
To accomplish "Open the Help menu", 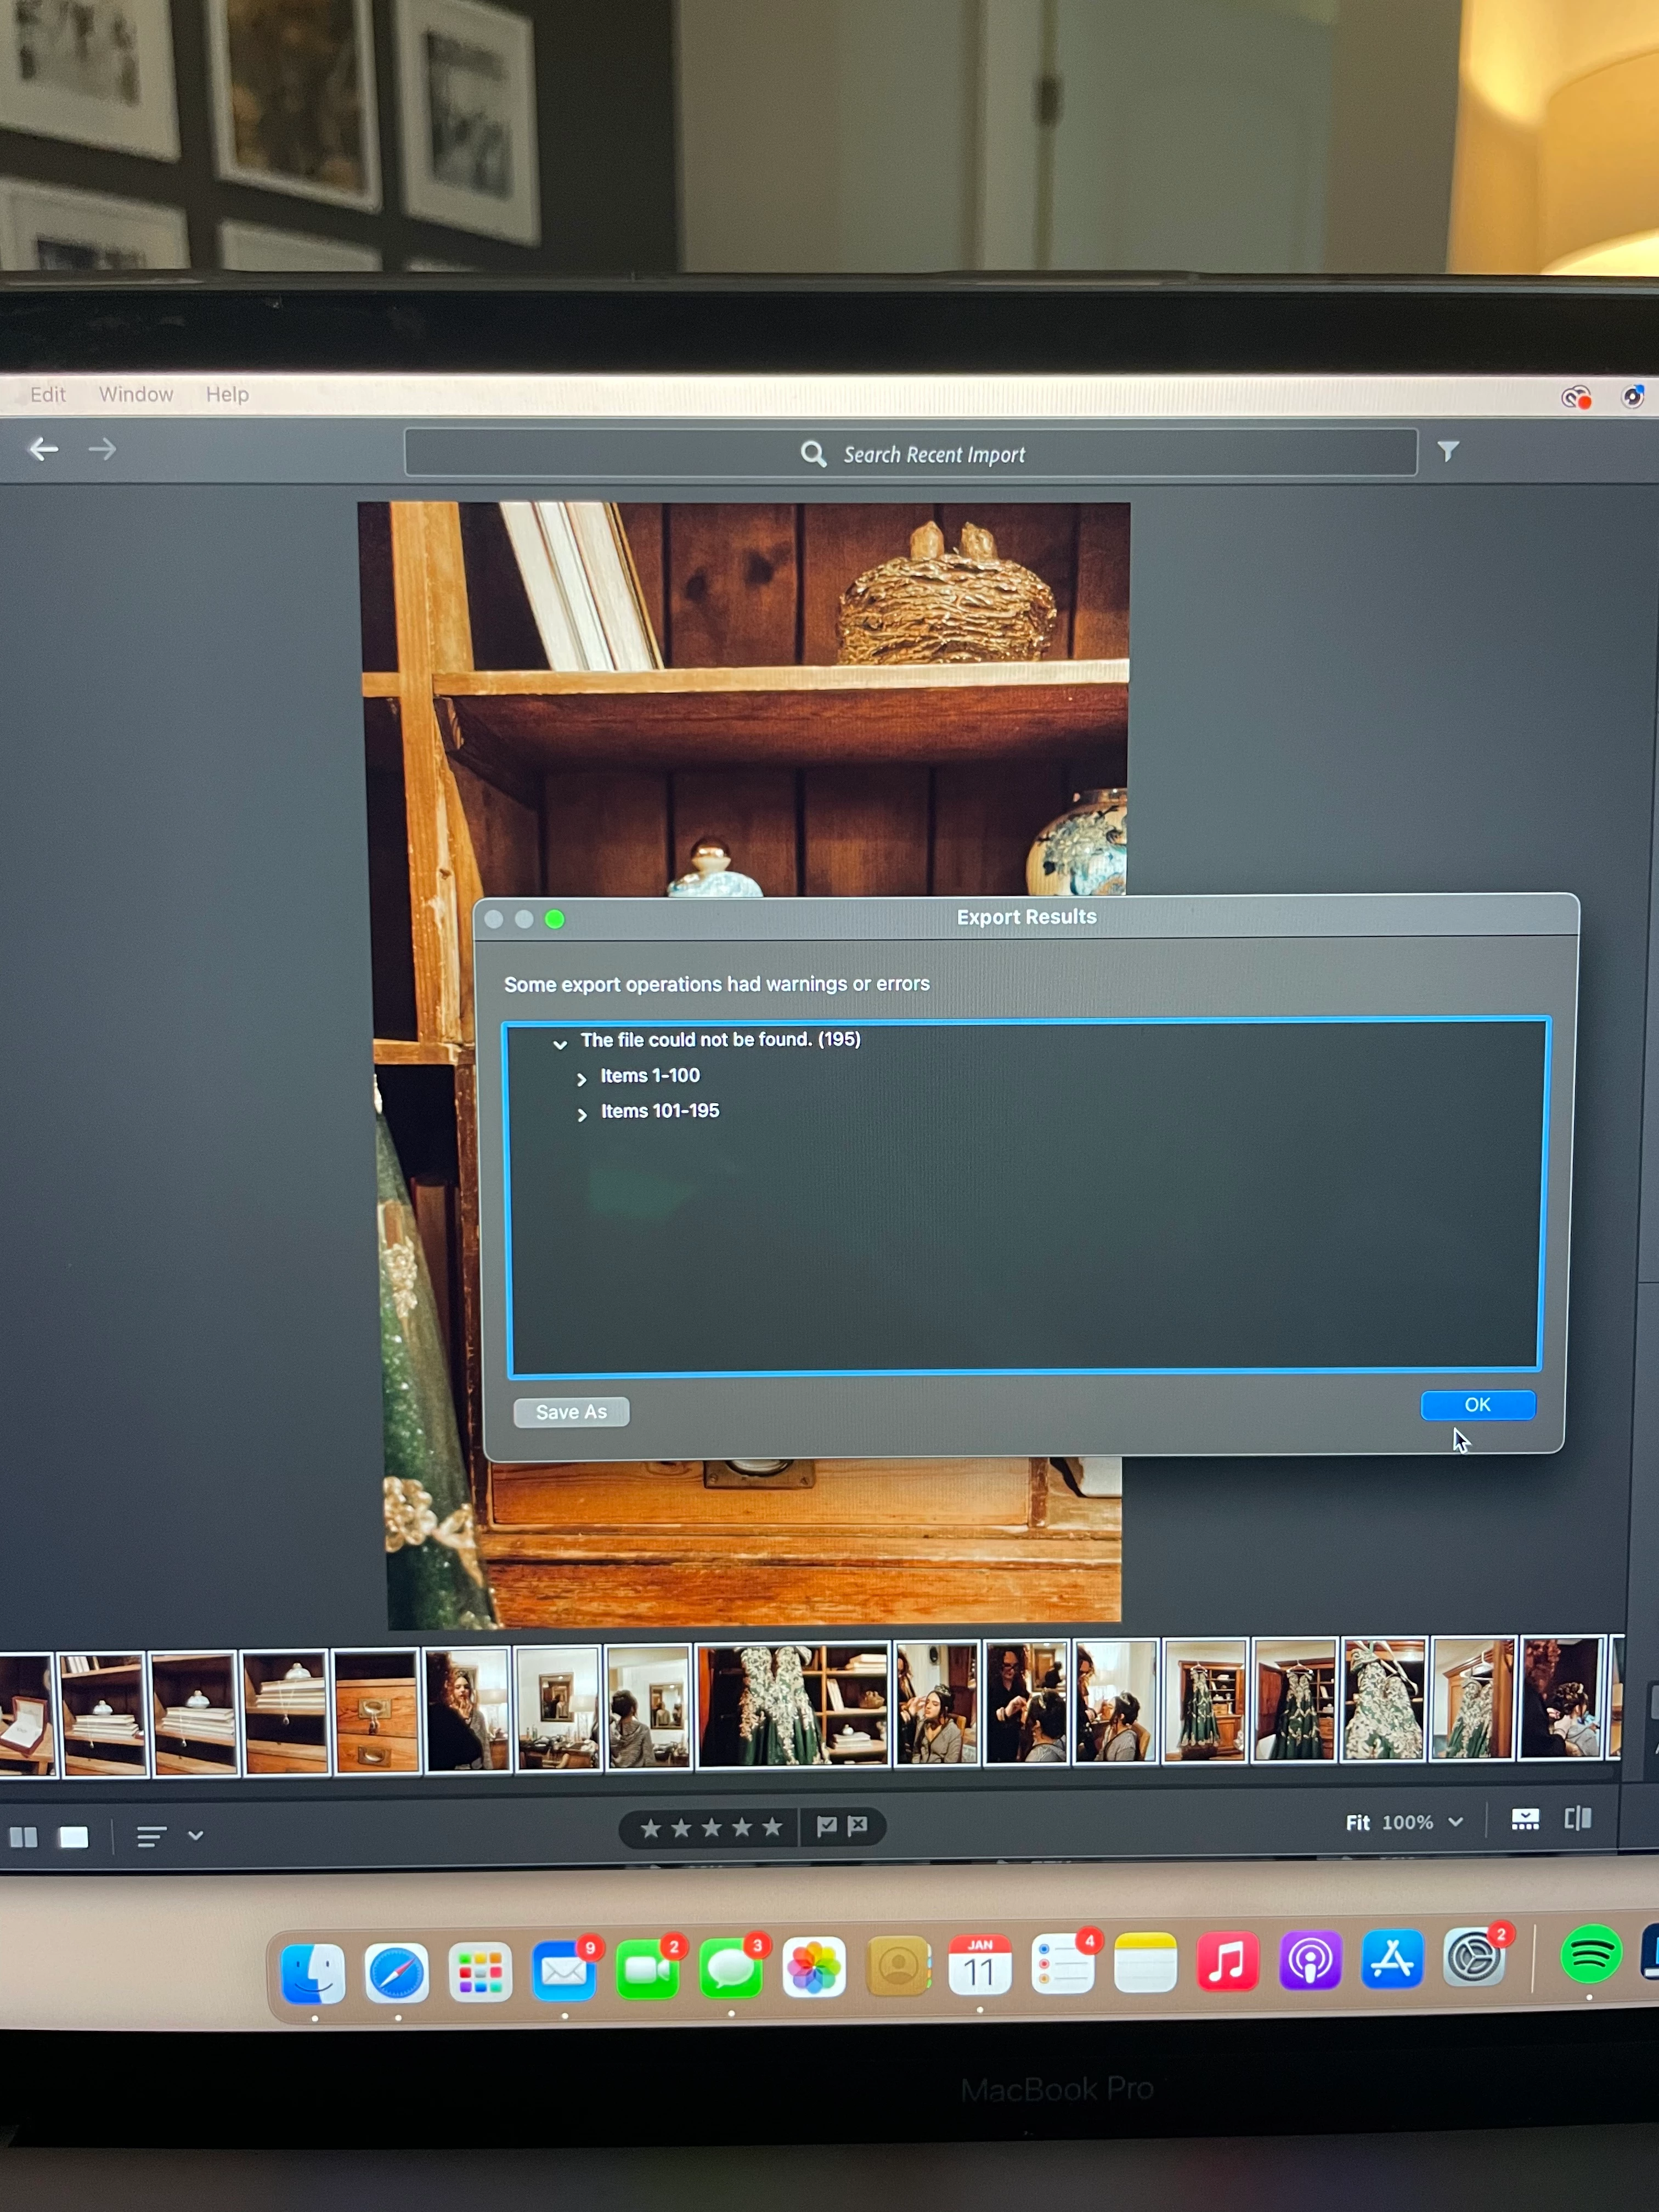I will pyautogui.click(x=227, y=394).
